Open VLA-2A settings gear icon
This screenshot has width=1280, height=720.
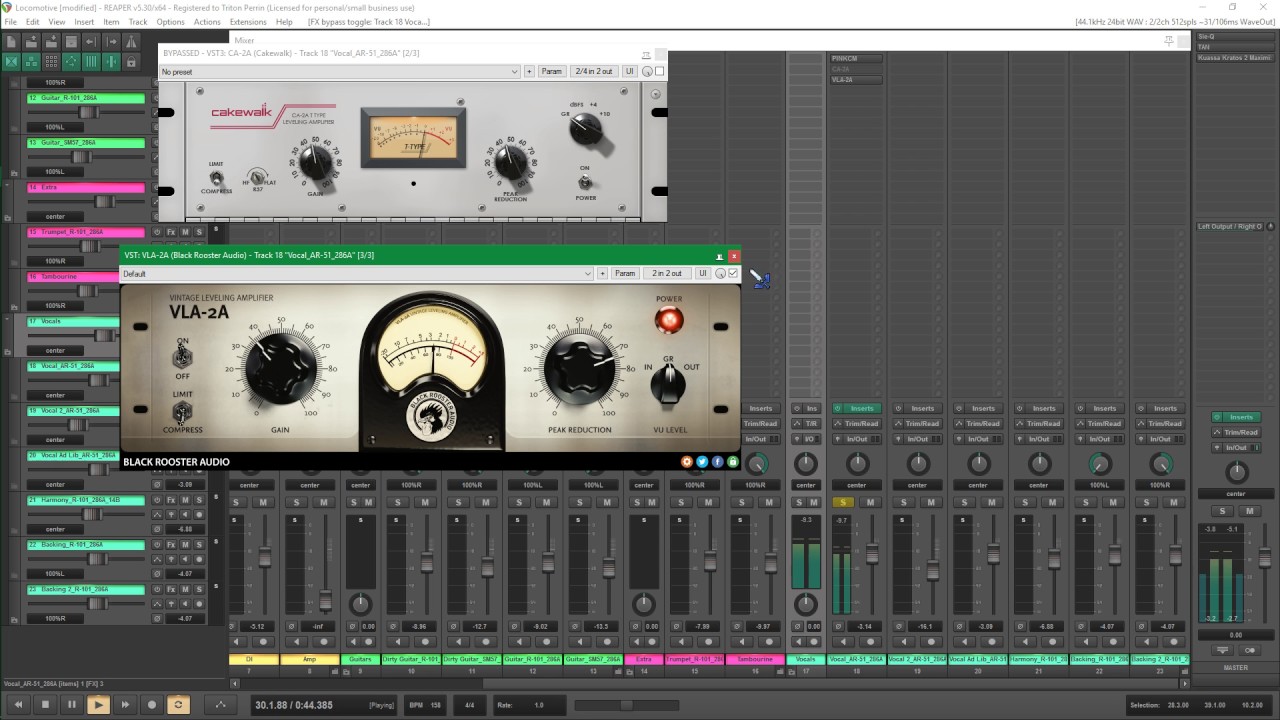pyautogui.click(x=687, y=462)
